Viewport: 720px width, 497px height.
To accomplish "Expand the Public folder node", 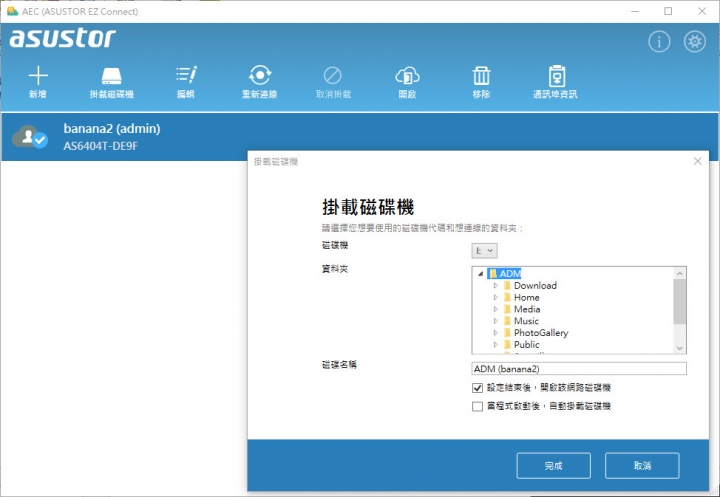I will tap(495, 345).
